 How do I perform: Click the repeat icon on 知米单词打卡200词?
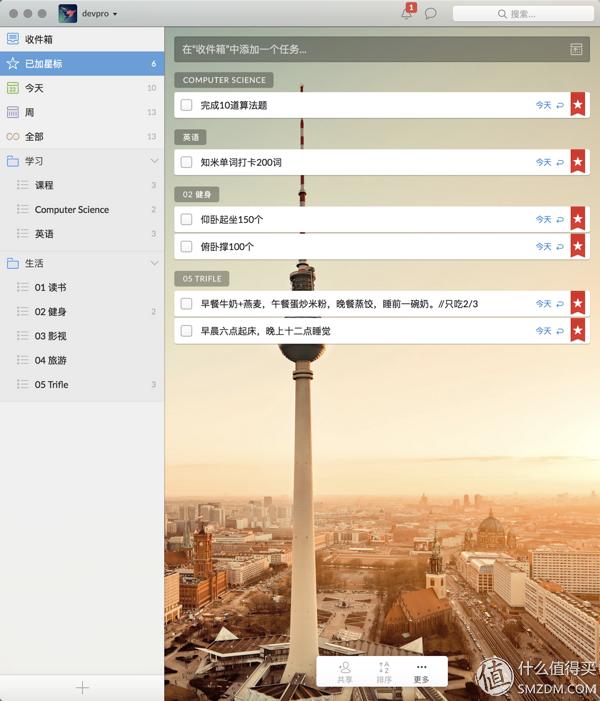[560, 162]
